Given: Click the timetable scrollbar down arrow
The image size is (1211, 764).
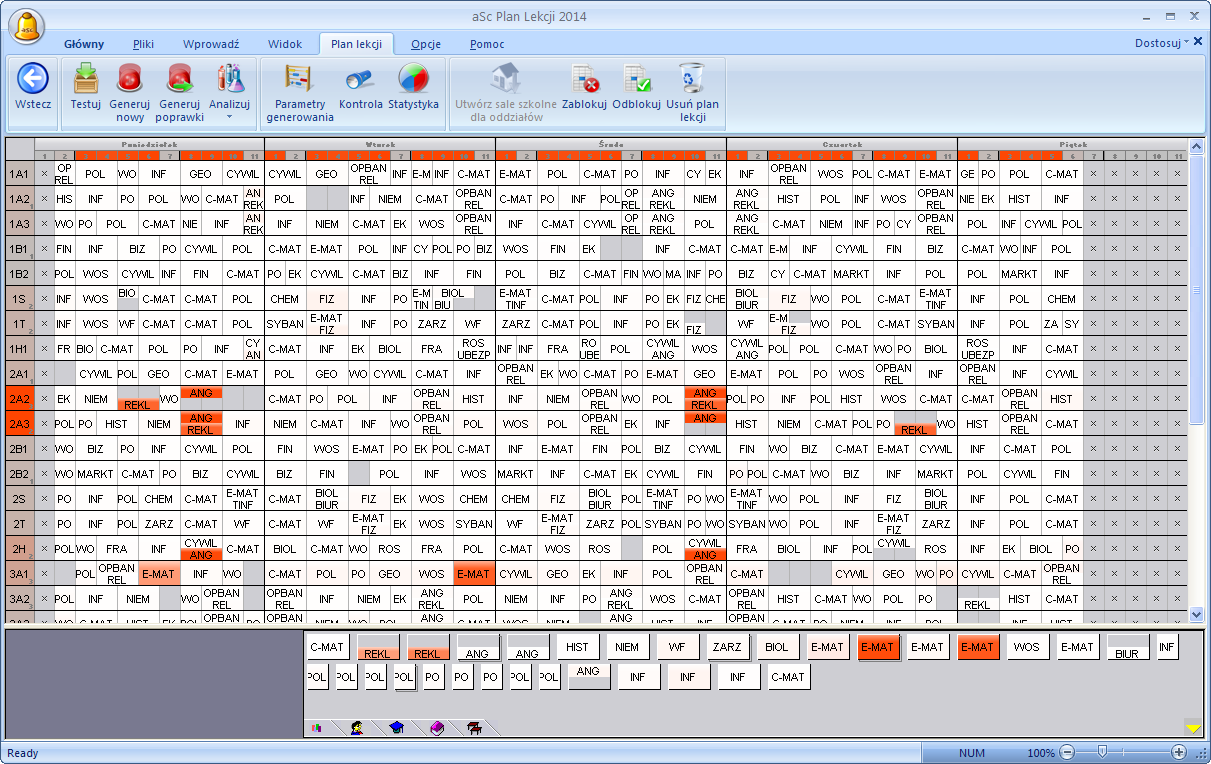Looking at the screenshot, I should point(1197,614).
